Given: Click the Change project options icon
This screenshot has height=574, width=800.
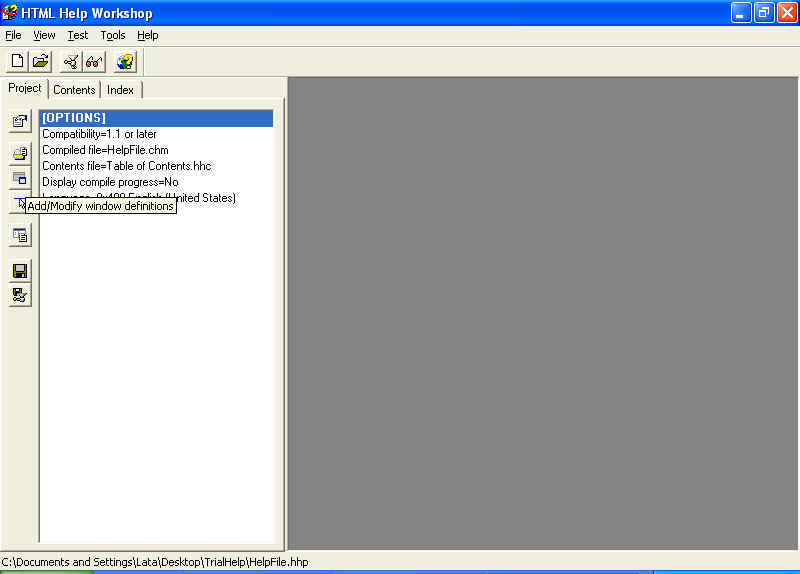Looking at the screenshot, I should click(20, 121).
